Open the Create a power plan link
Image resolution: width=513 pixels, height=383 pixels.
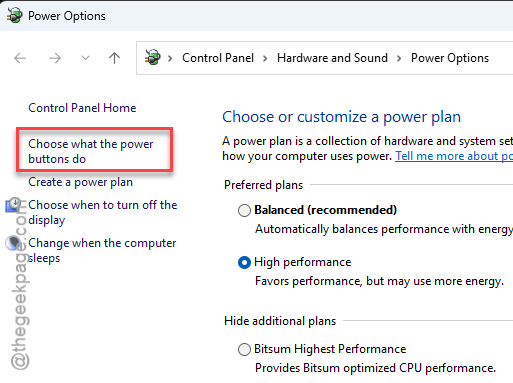pyautogui.click(x=80, y=182)
